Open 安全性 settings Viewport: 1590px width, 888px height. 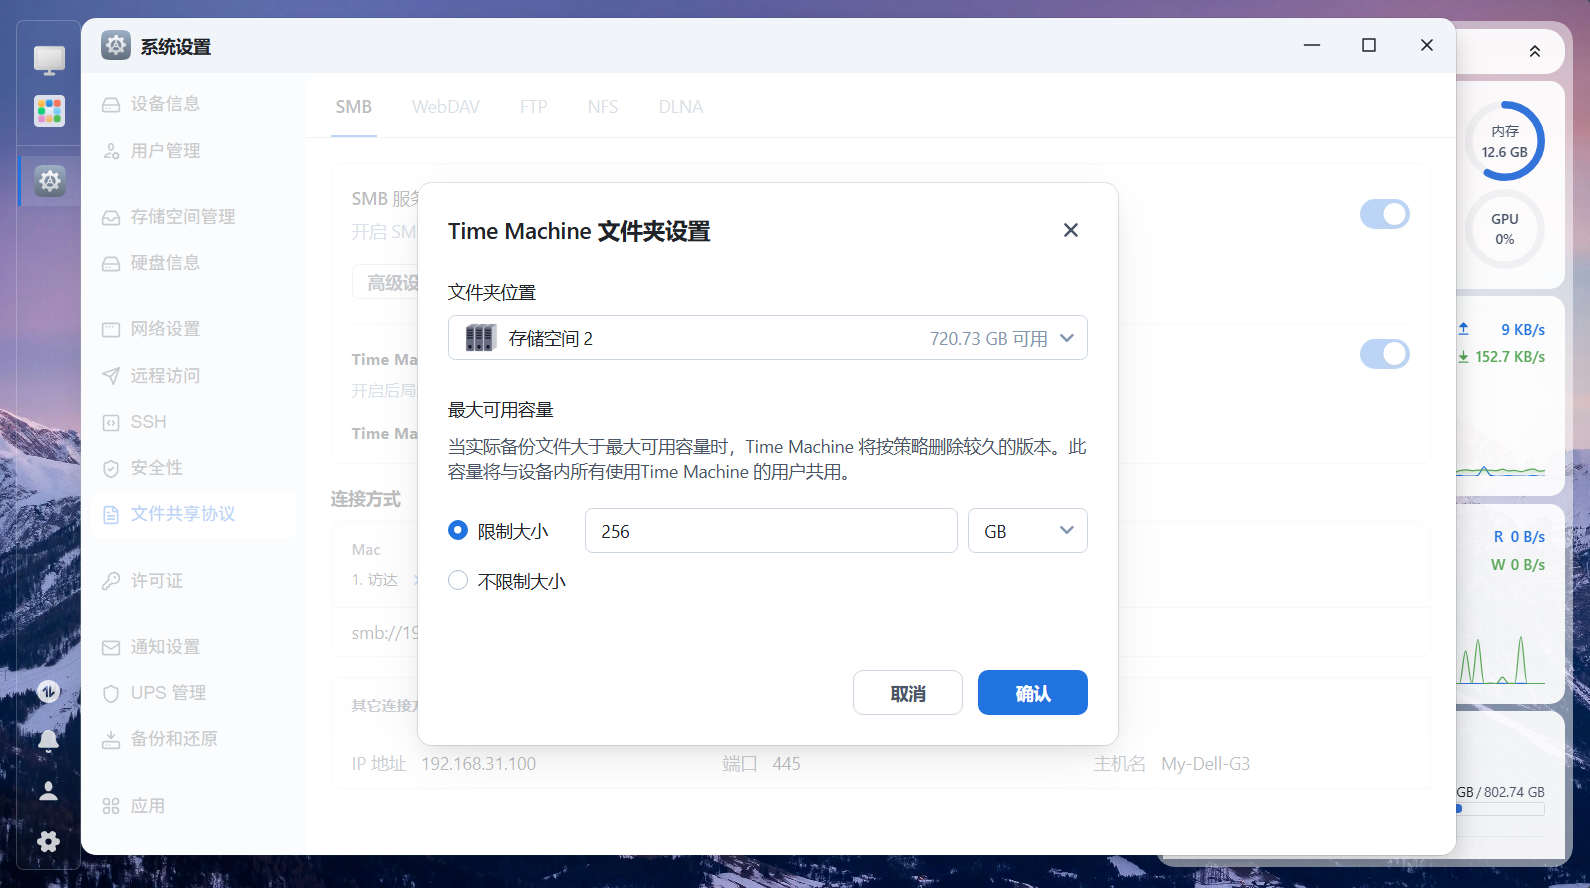[194, 468]
